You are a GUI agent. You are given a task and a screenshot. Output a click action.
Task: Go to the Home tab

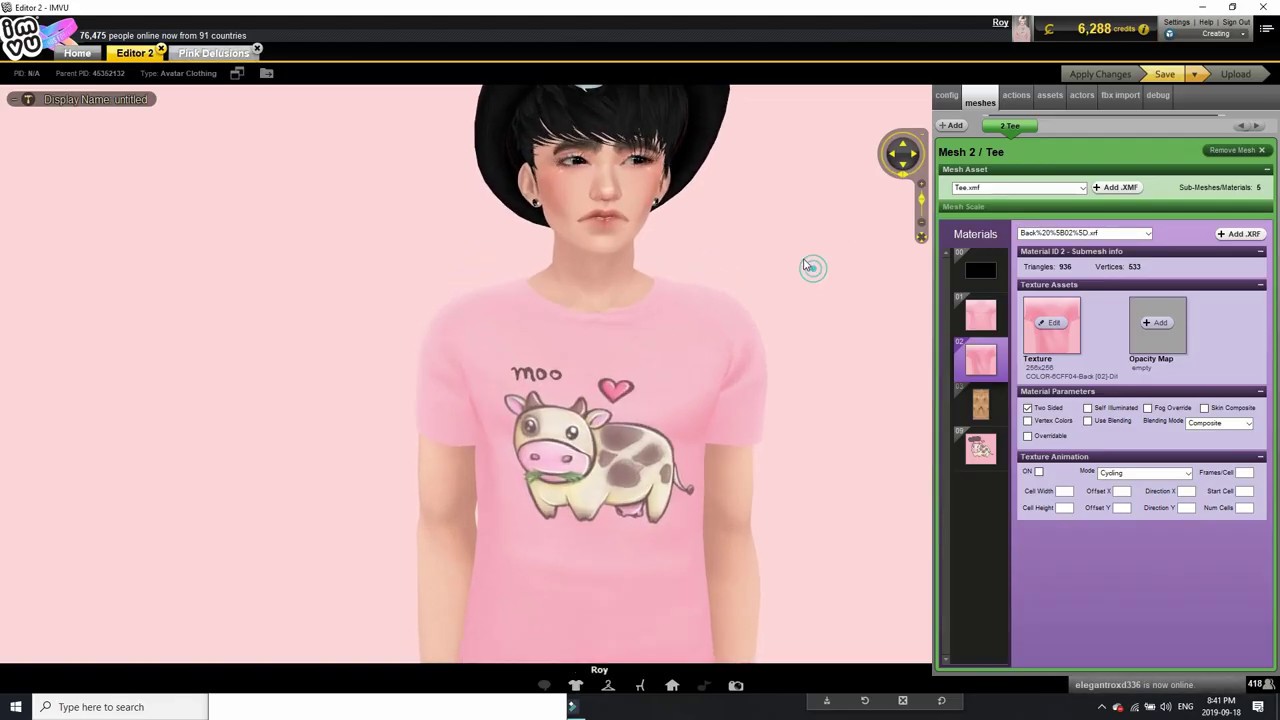click(x=77, y=53)
